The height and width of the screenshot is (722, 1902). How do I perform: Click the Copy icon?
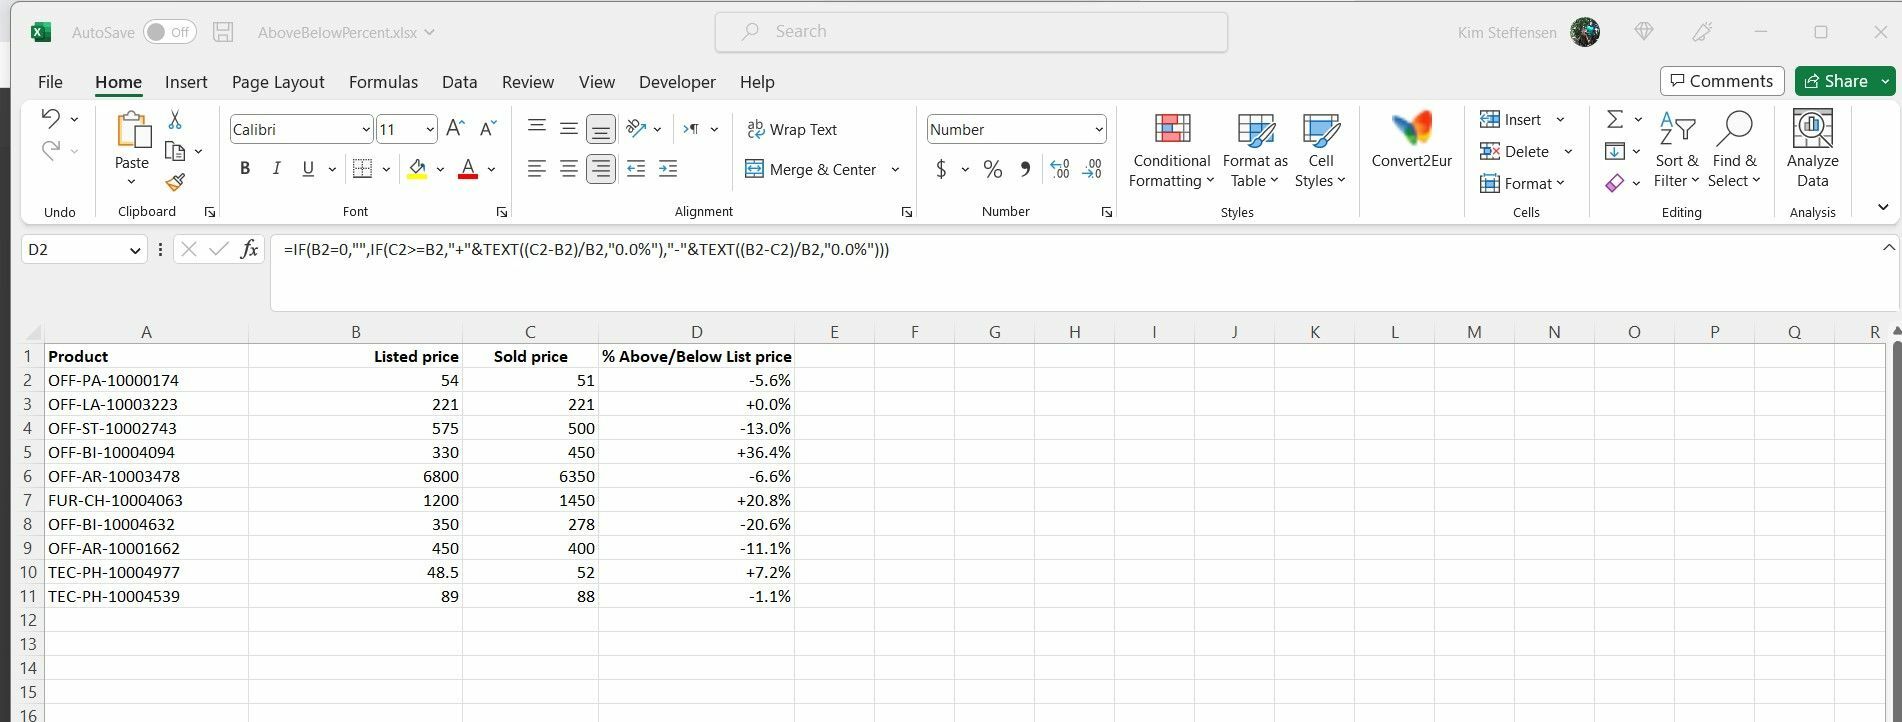pyautogui.click(x=175, y=151)
